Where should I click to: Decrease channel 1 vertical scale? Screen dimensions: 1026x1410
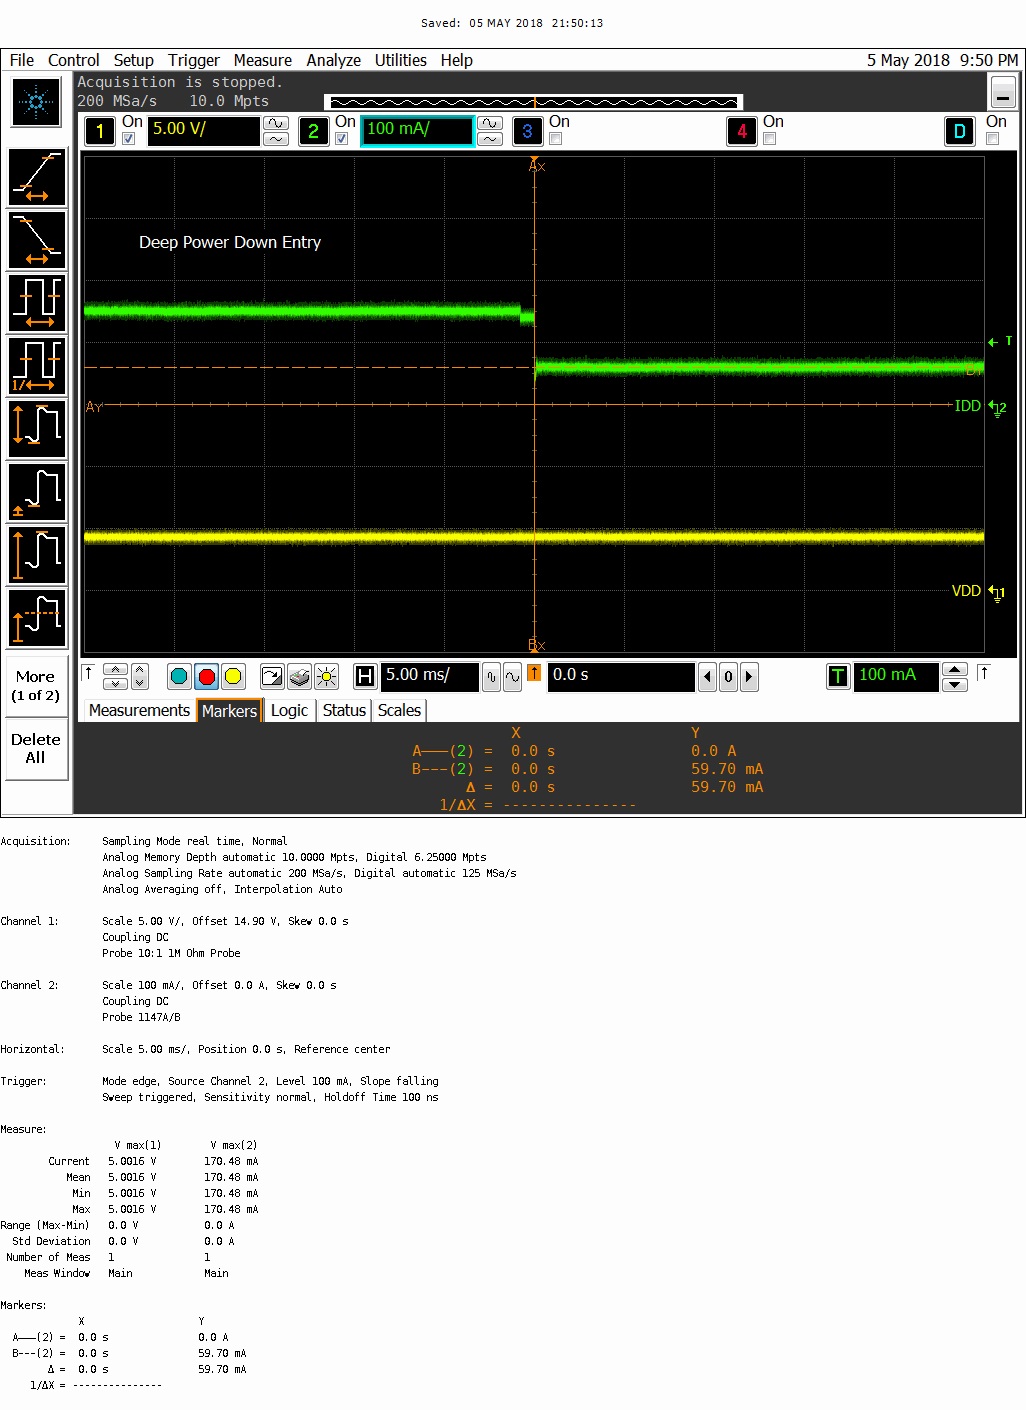coord(276,139)
